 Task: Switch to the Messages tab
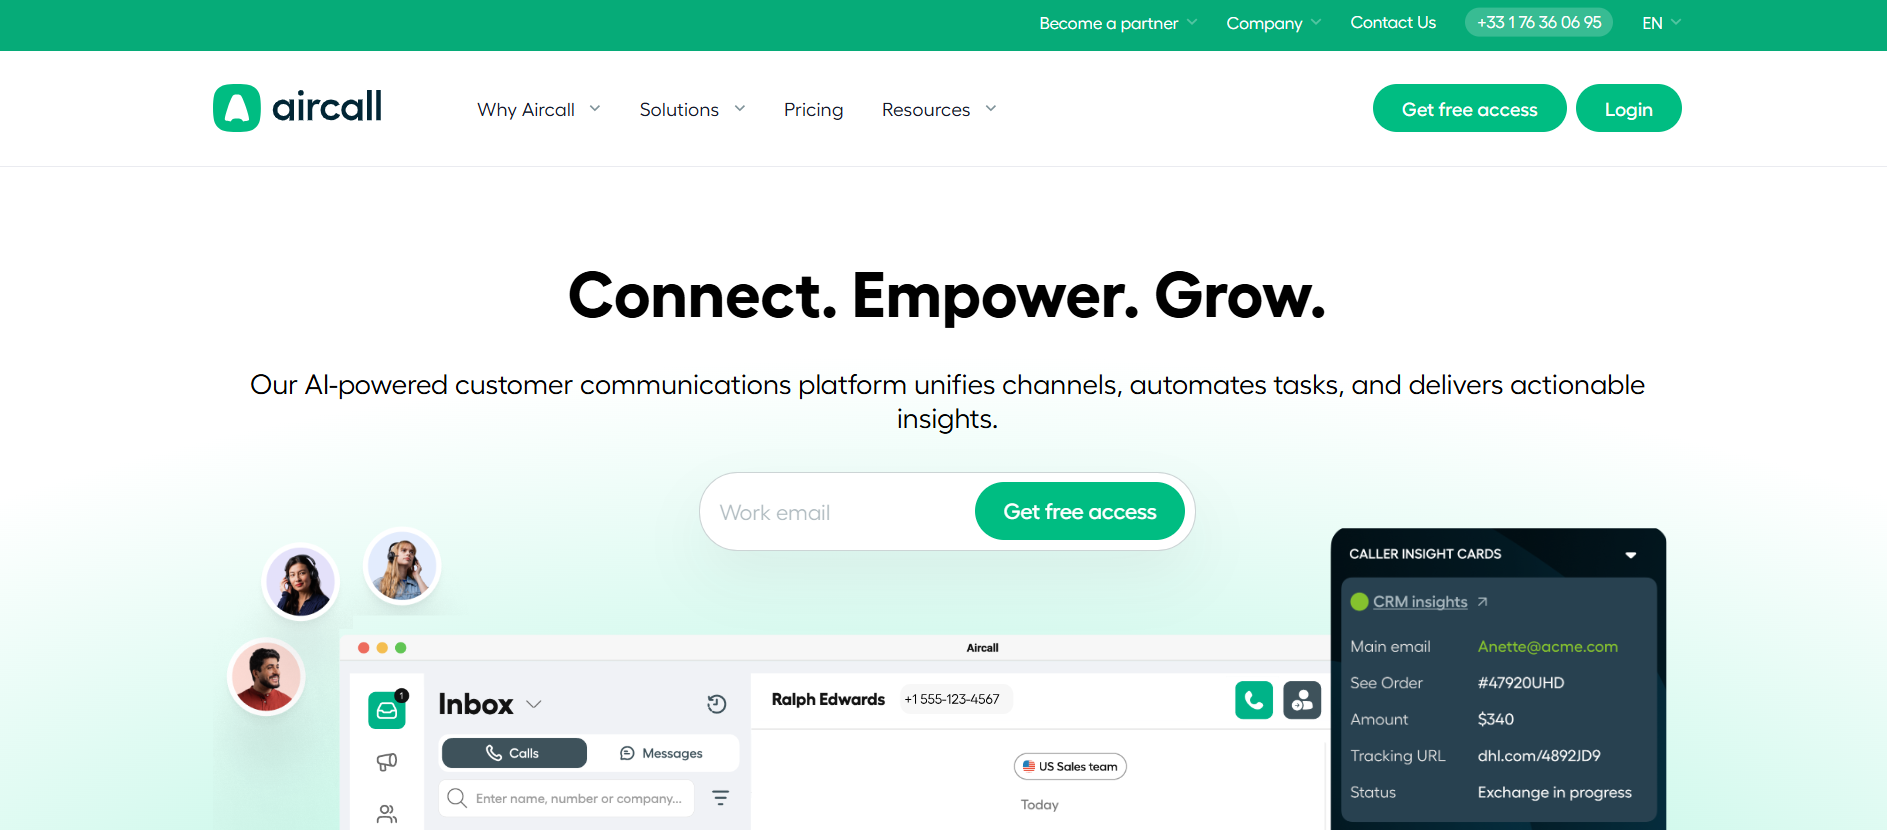661,753
